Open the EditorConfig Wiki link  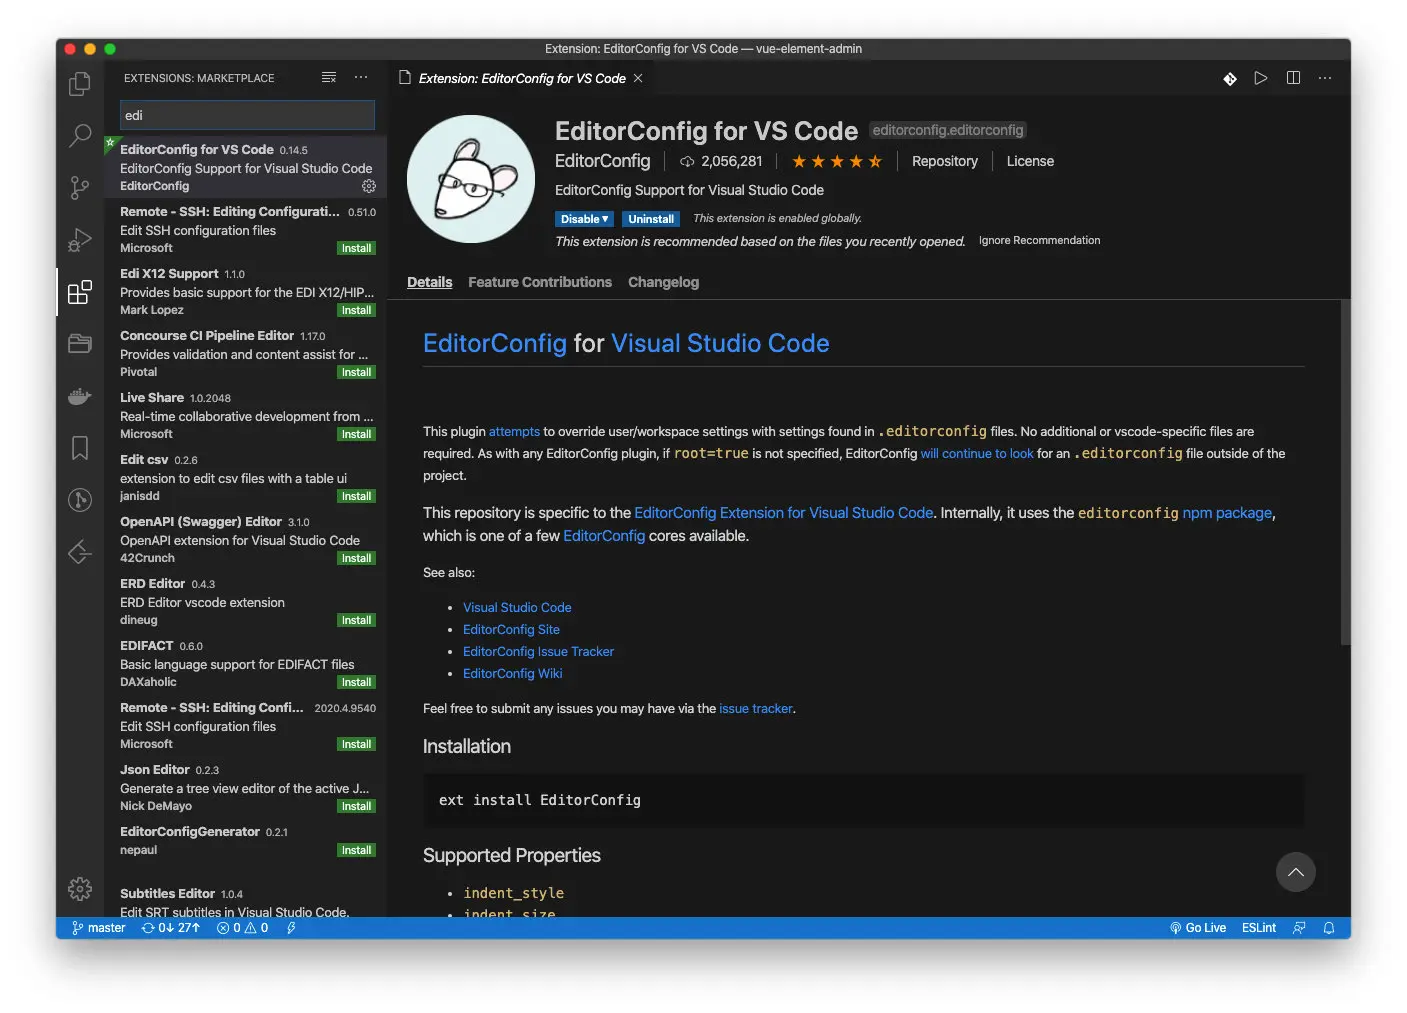[512, 673]
